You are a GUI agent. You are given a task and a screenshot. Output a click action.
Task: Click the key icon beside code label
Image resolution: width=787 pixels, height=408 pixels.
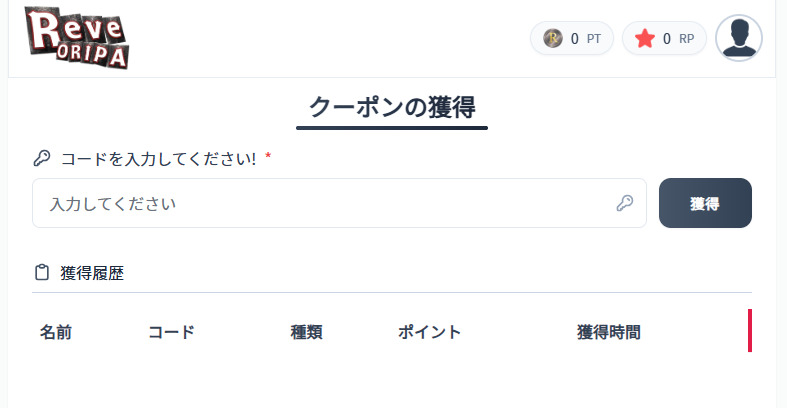[x=42, y=158]
